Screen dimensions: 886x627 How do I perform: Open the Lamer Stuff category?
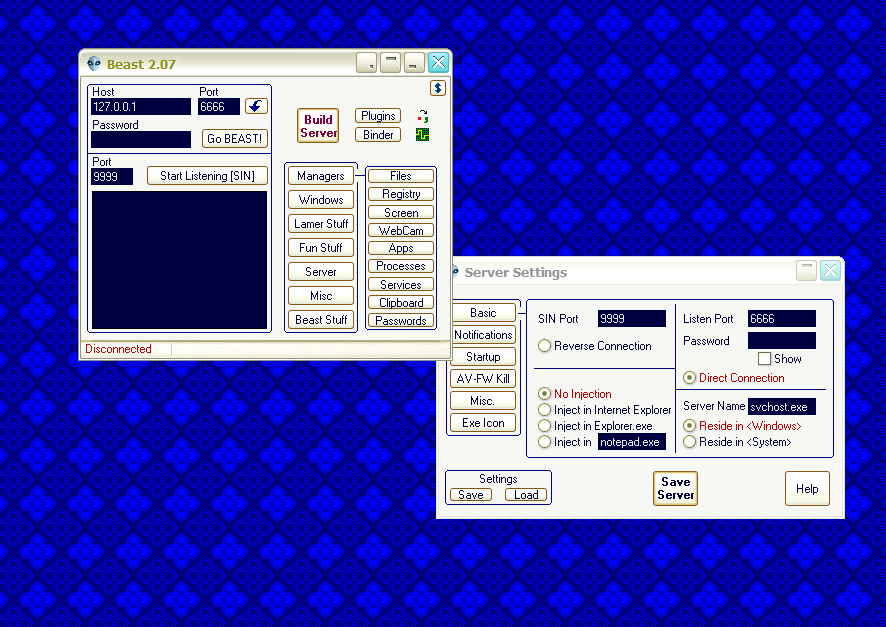coord(321,224)
